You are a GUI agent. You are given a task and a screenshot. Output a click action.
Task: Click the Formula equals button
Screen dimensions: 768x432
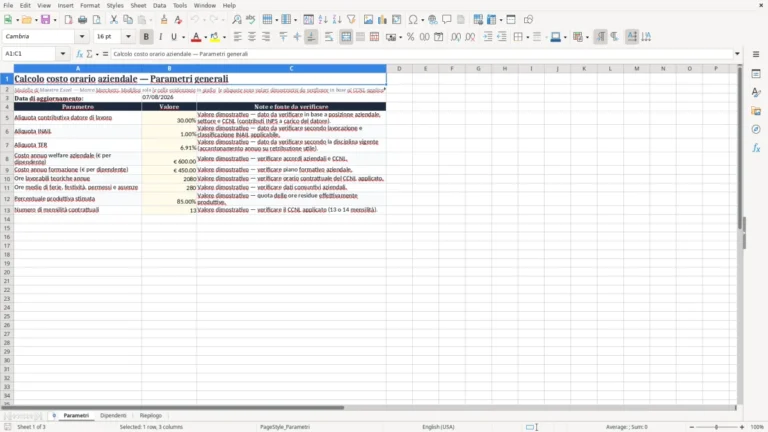(105, 54)
